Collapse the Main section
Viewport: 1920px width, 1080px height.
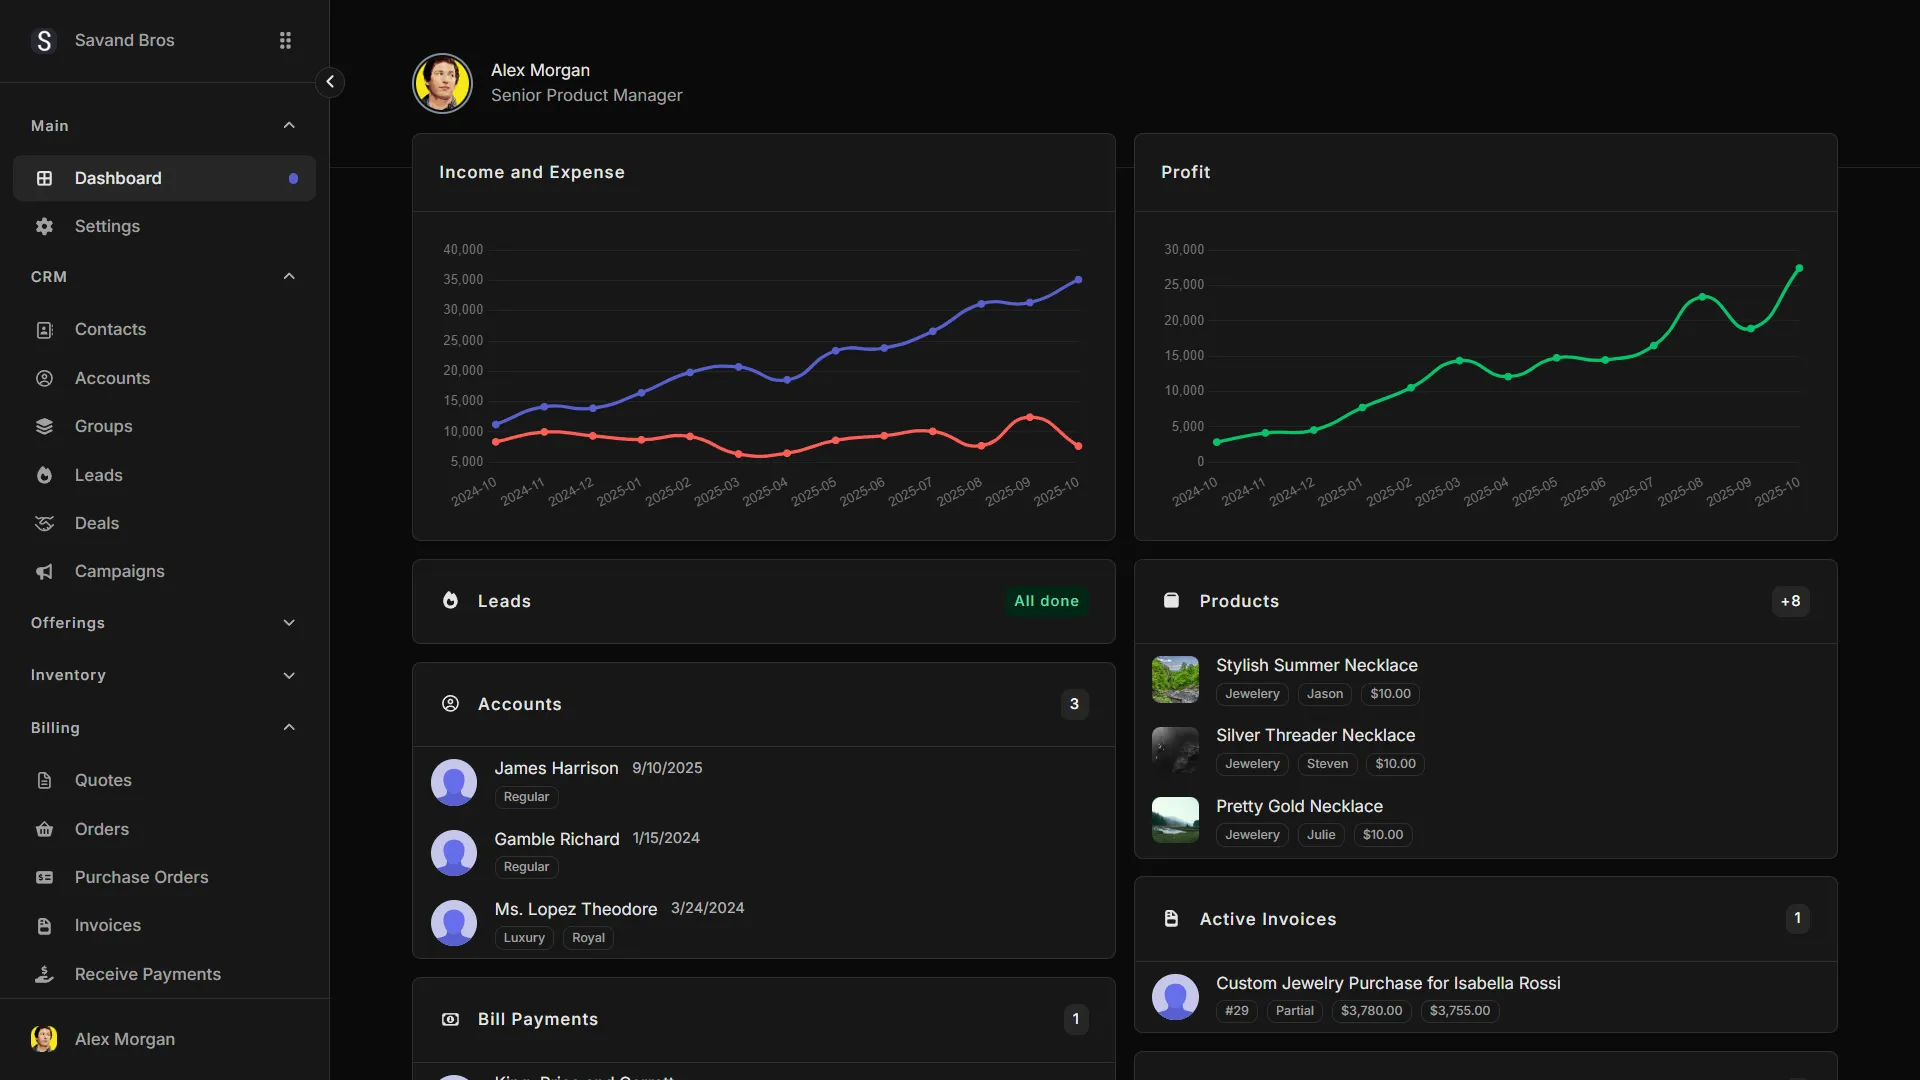tap(288, 125)
